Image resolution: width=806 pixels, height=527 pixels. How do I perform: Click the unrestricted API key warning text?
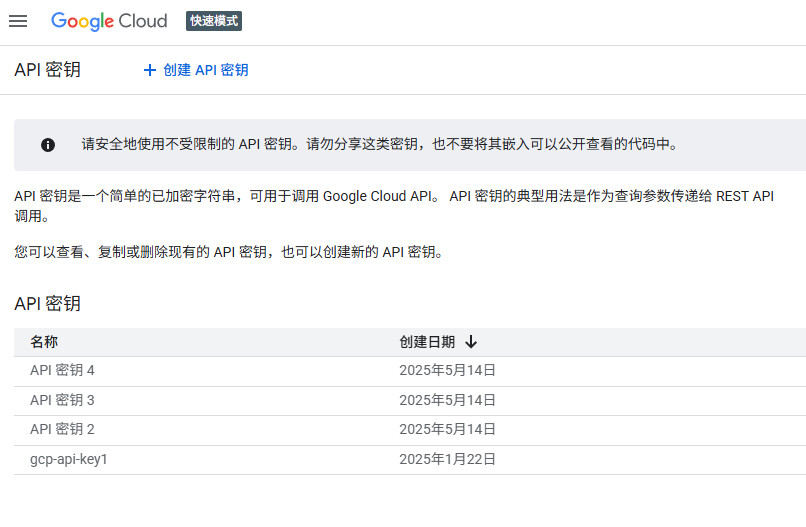380,145
